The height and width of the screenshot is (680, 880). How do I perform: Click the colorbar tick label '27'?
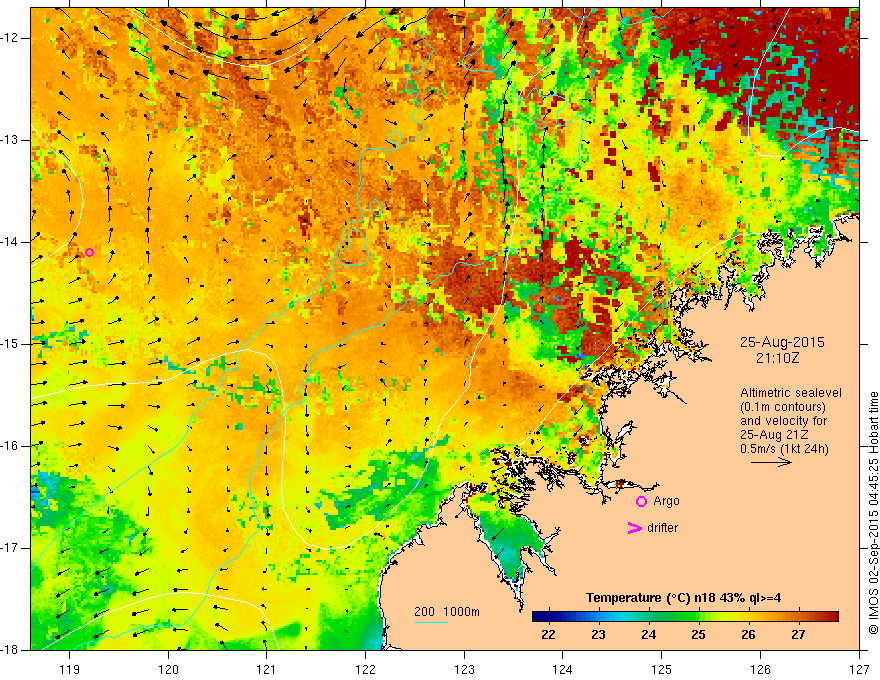(x=798, y=635)
